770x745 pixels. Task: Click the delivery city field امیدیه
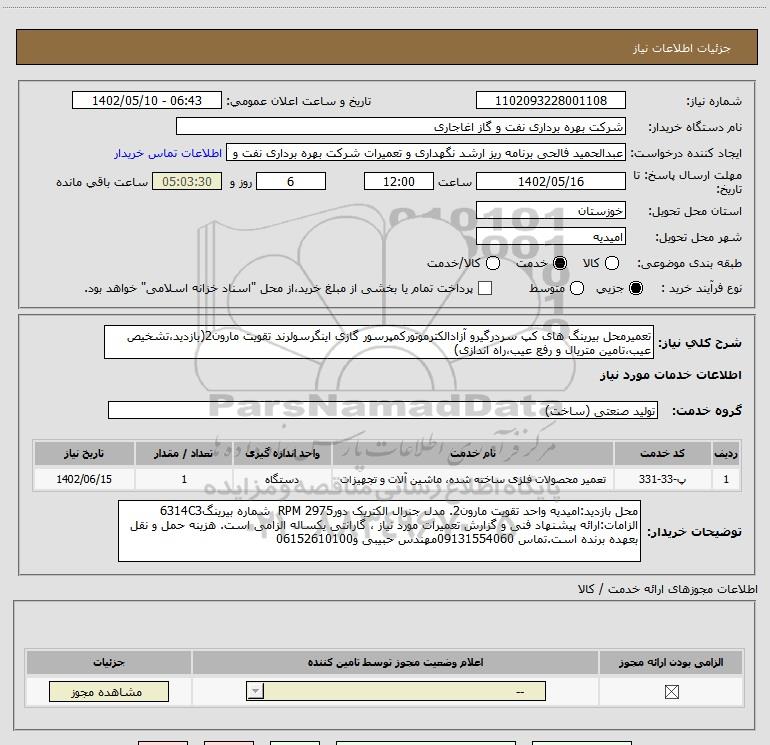pyautogui.click(x=550, y=237)
